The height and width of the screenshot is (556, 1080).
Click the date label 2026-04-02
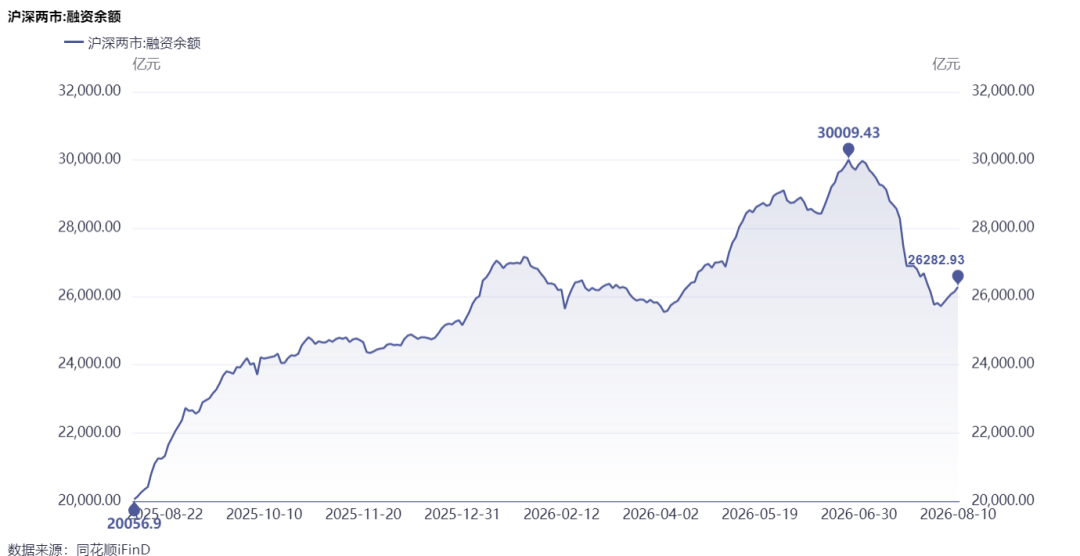pyautogui.click(x=661, y=514)
